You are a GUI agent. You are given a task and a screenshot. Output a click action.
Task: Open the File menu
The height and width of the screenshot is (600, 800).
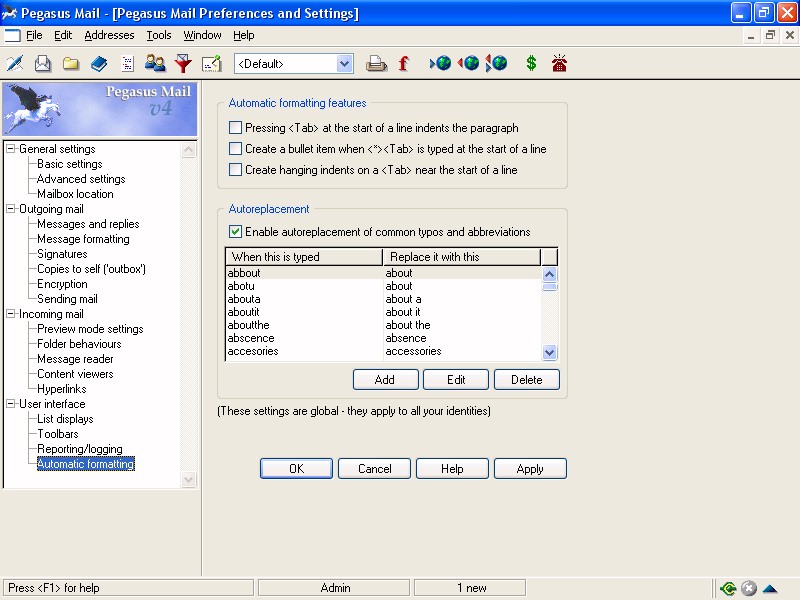pyautogui.click(x=34, y=35)
